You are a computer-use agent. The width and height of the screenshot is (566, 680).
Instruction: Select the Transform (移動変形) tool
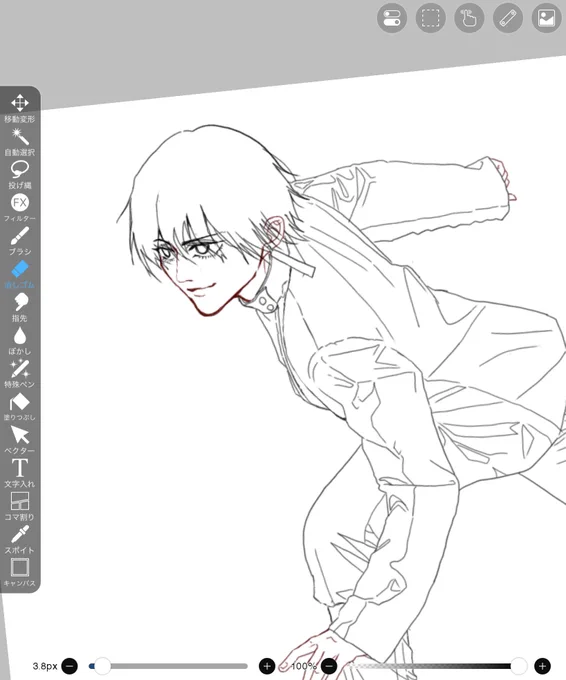(20, 108)
